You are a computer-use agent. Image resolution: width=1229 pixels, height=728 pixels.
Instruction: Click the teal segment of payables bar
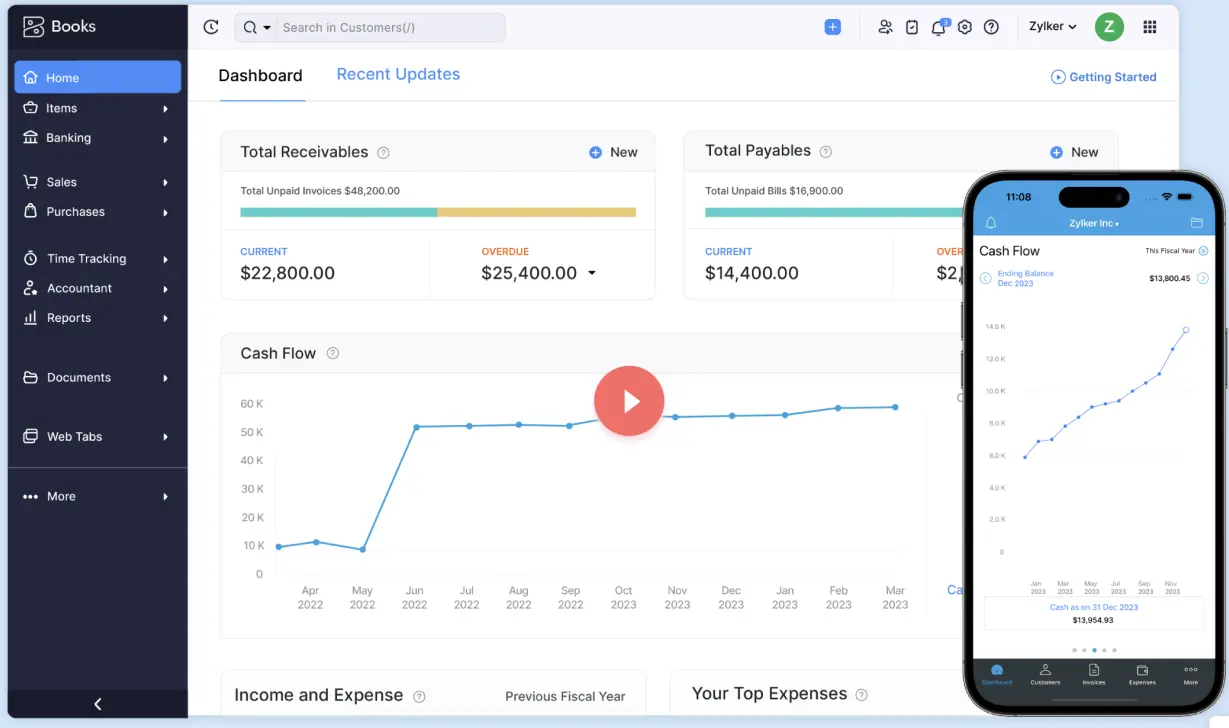coord(834,212)
